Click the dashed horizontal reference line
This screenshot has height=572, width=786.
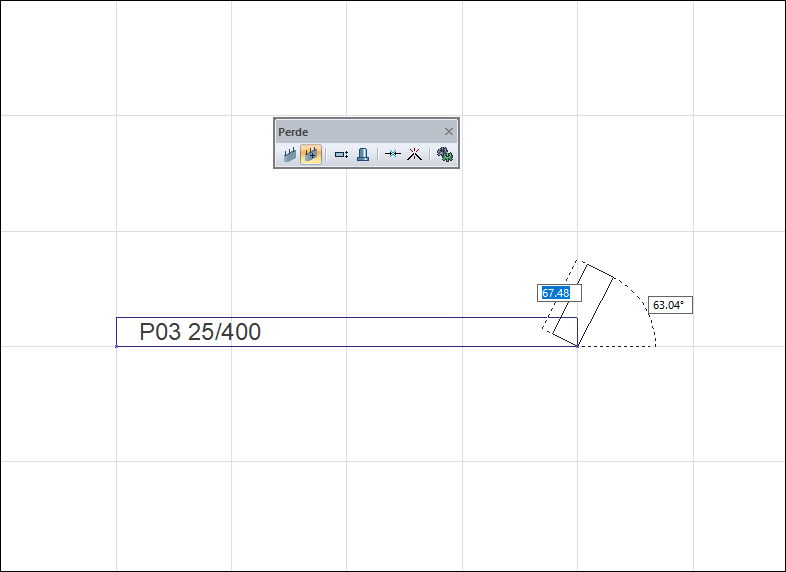point(617,346)
